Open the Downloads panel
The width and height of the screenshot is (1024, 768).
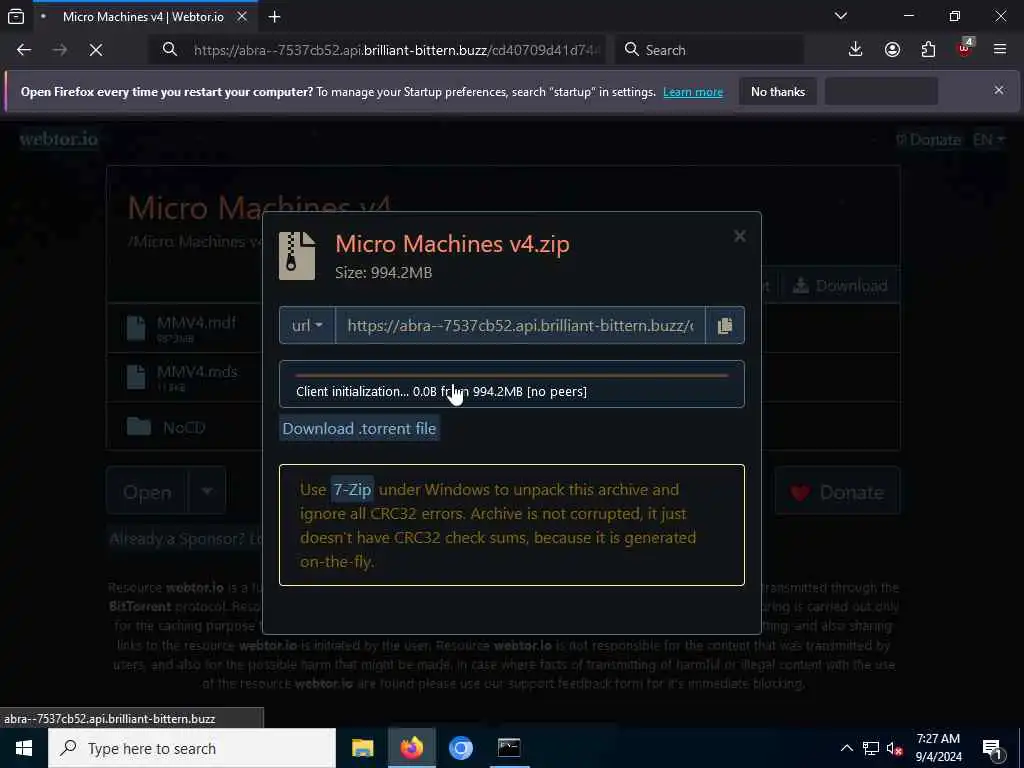[x=856, y=50]
